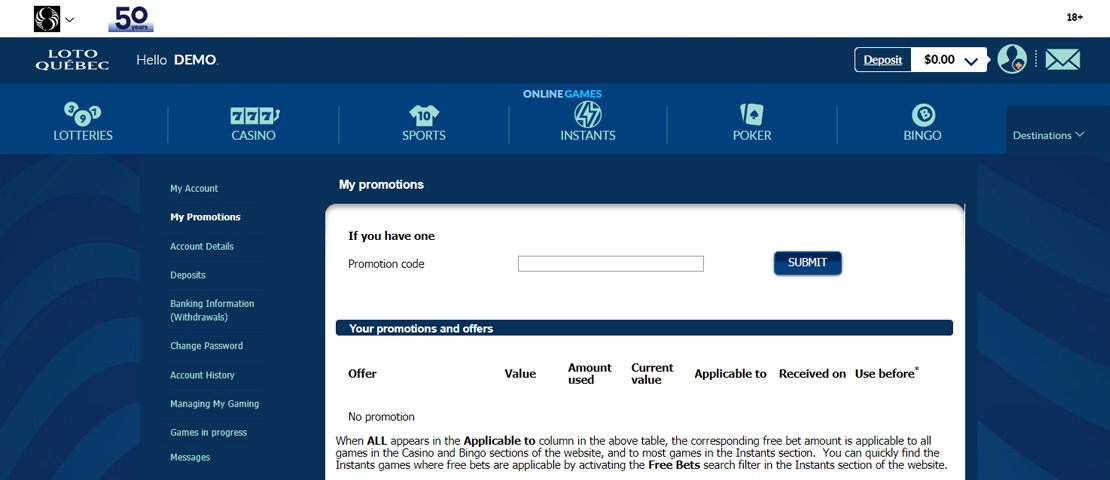Screen dimensions: 1110x480
Task: Expand the dropdown chevron beside the swirl logo
Action: [69, 20]
